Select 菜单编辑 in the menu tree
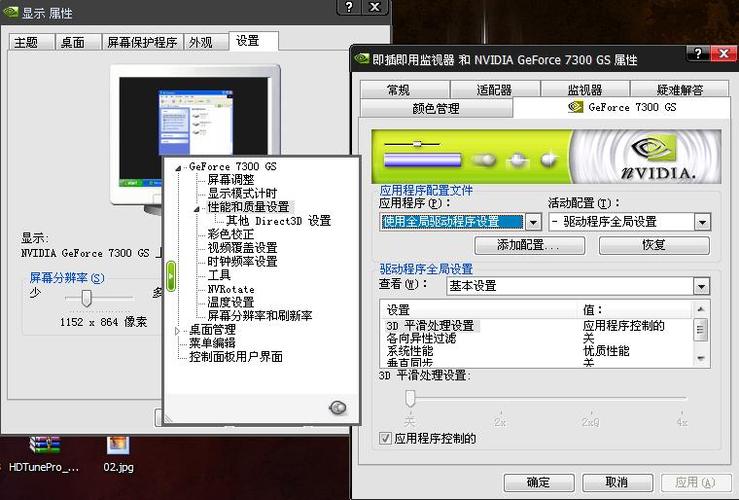 click(213, 343)
